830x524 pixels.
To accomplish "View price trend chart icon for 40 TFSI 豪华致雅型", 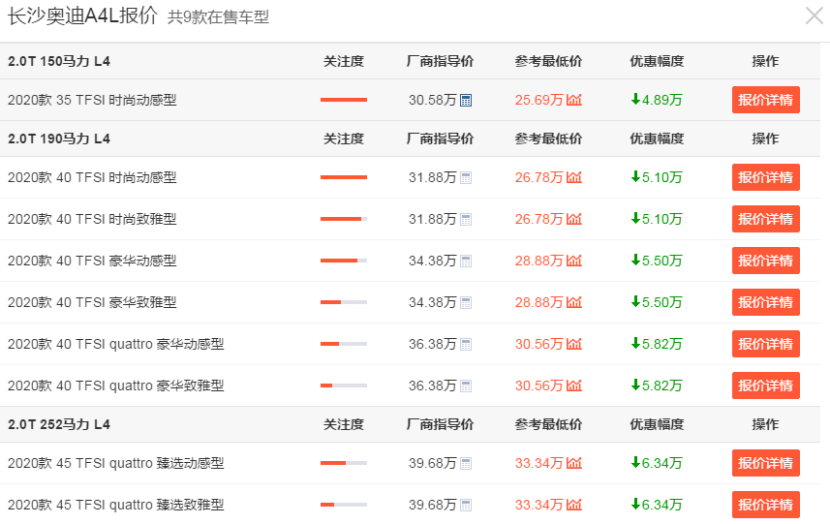I will (x=574, y=302).
